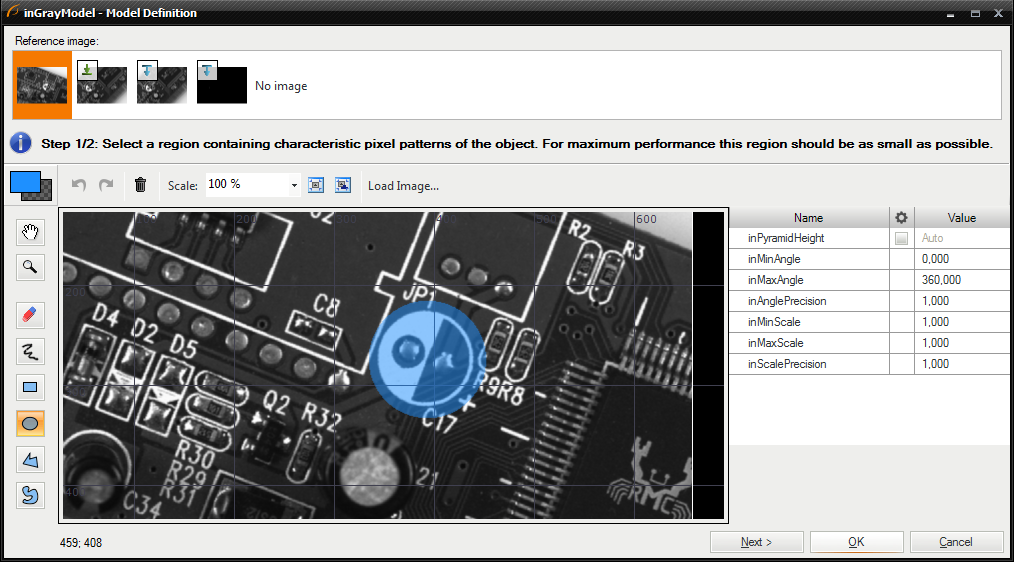Click the Redo arrow
The height and width of the screenshot is (562, 1014).
pos(105,185)
